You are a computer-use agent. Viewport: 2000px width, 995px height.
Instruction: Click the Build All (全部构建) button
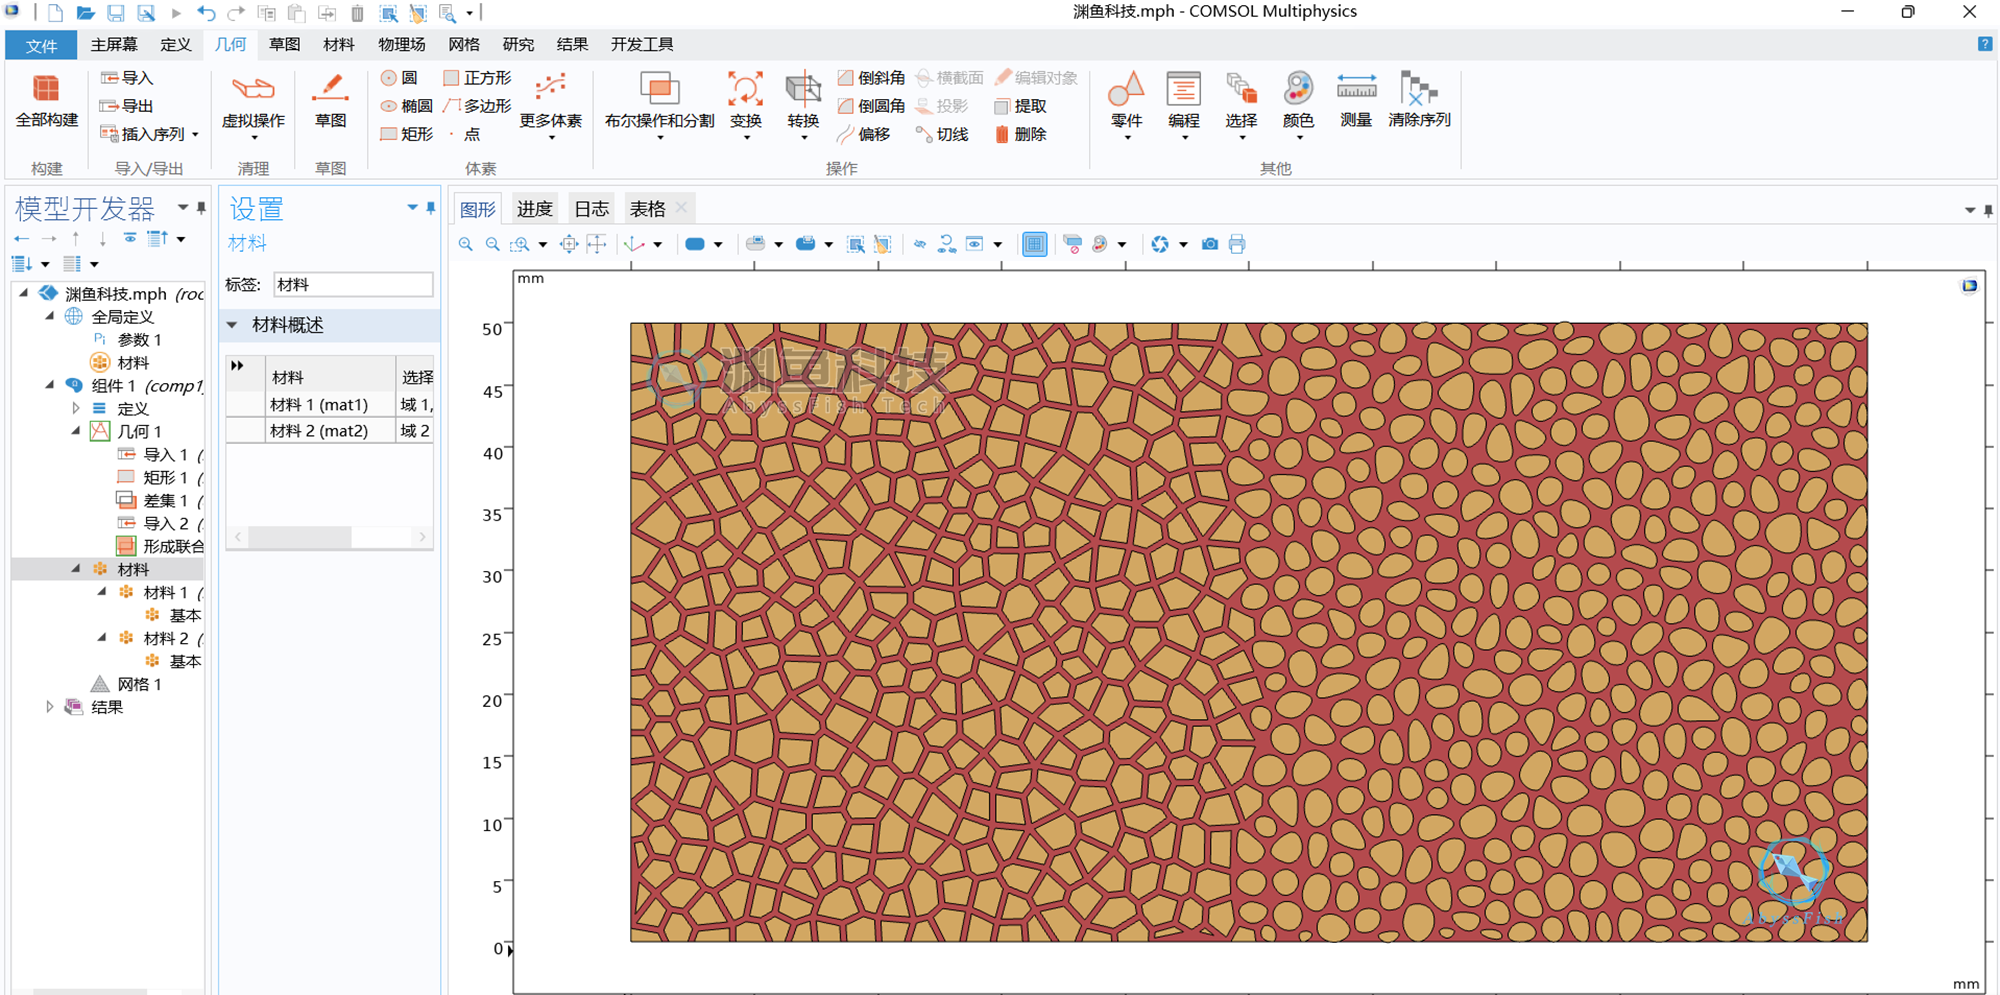[46, 102]
